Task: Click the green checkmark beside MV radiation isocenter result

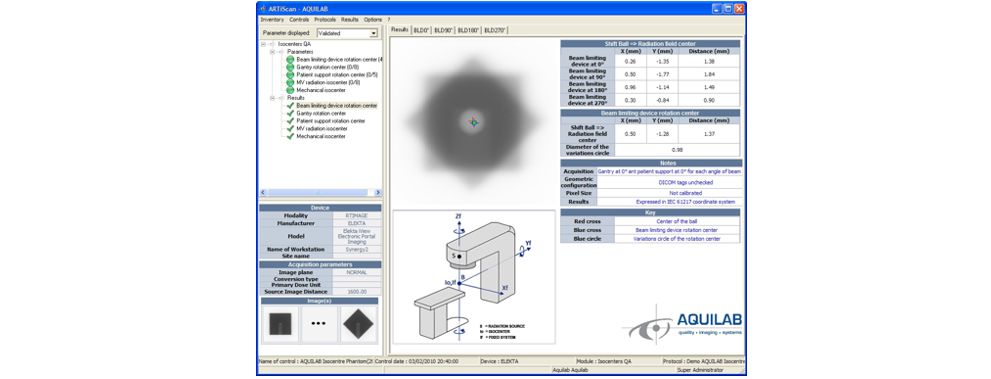Action: pyautogui.click(x=290, y=129)
